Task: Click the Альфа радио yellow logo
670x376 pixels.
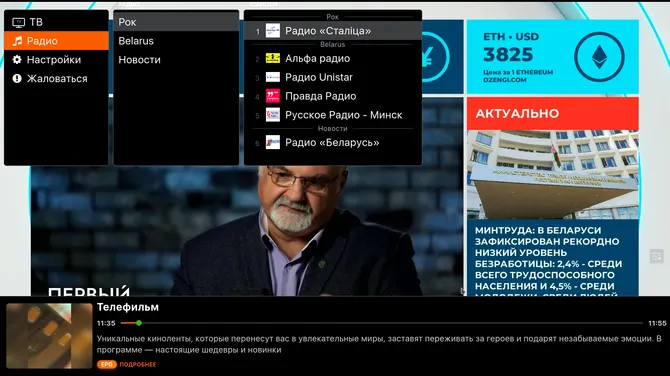Action: tap(273, 58)
